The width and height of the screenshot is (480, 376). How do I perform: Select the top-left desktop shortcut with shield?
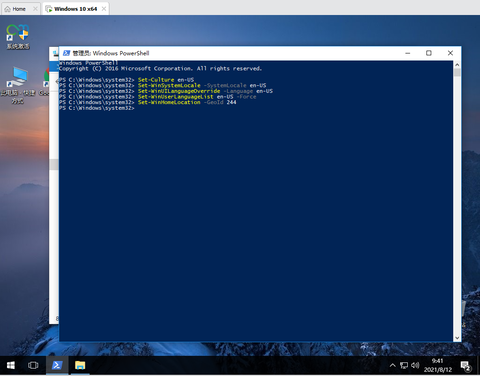click(18, 37)
